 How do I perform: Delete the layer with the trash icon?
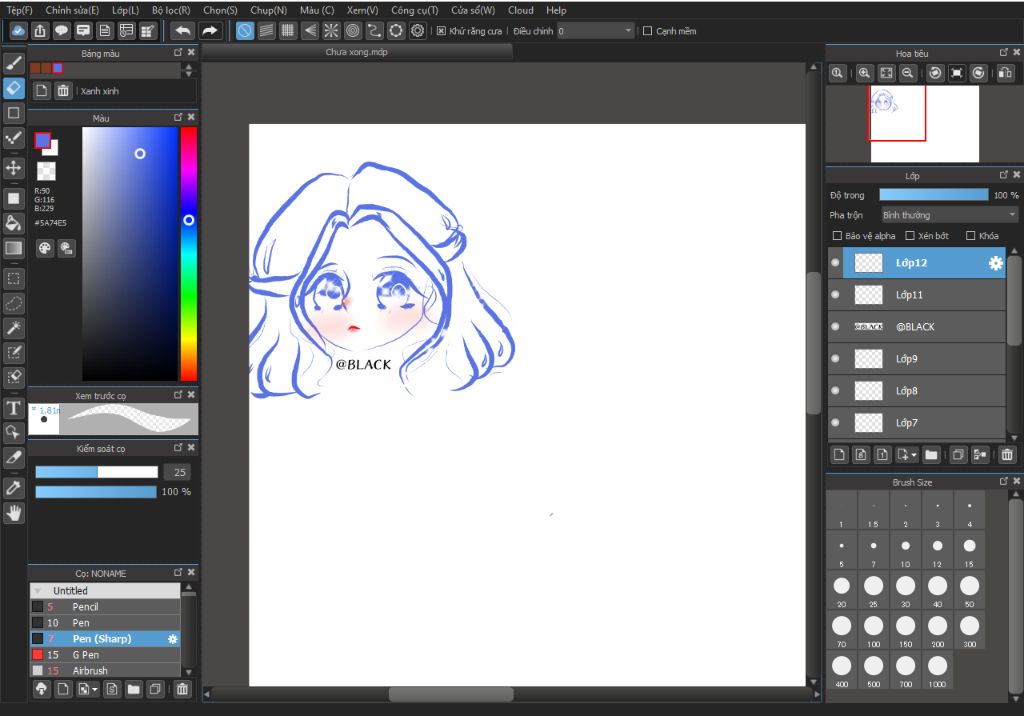tap(1007, 455)
